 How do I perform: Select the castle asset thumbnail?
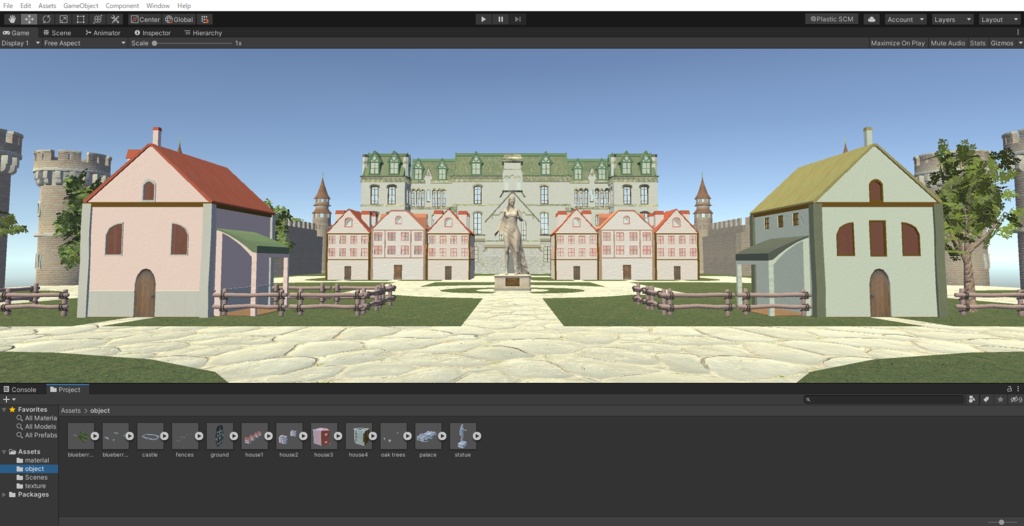(150, 436)
